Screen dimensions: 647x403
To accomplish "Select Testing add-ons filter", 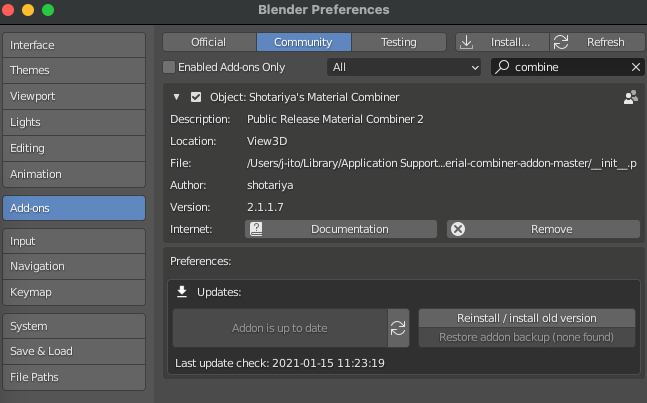I will [x=399, y=42].
